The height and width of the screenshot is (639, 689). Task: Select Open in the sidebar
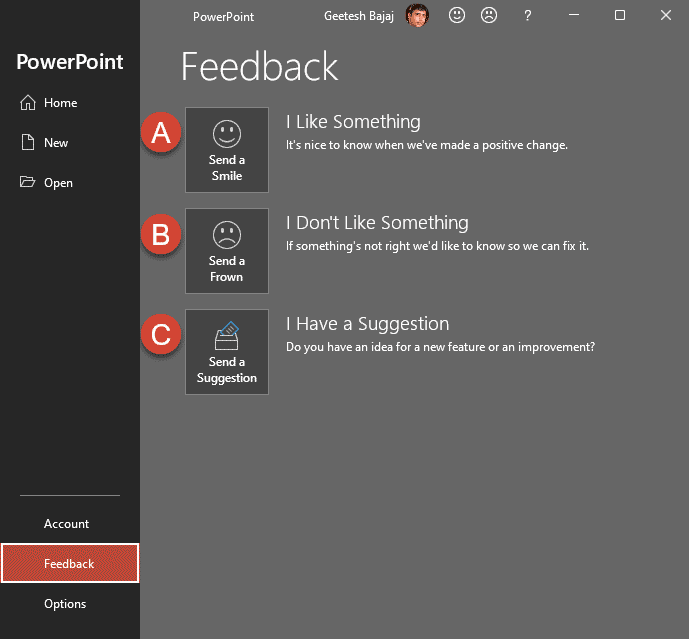click(x=70, y=182)
